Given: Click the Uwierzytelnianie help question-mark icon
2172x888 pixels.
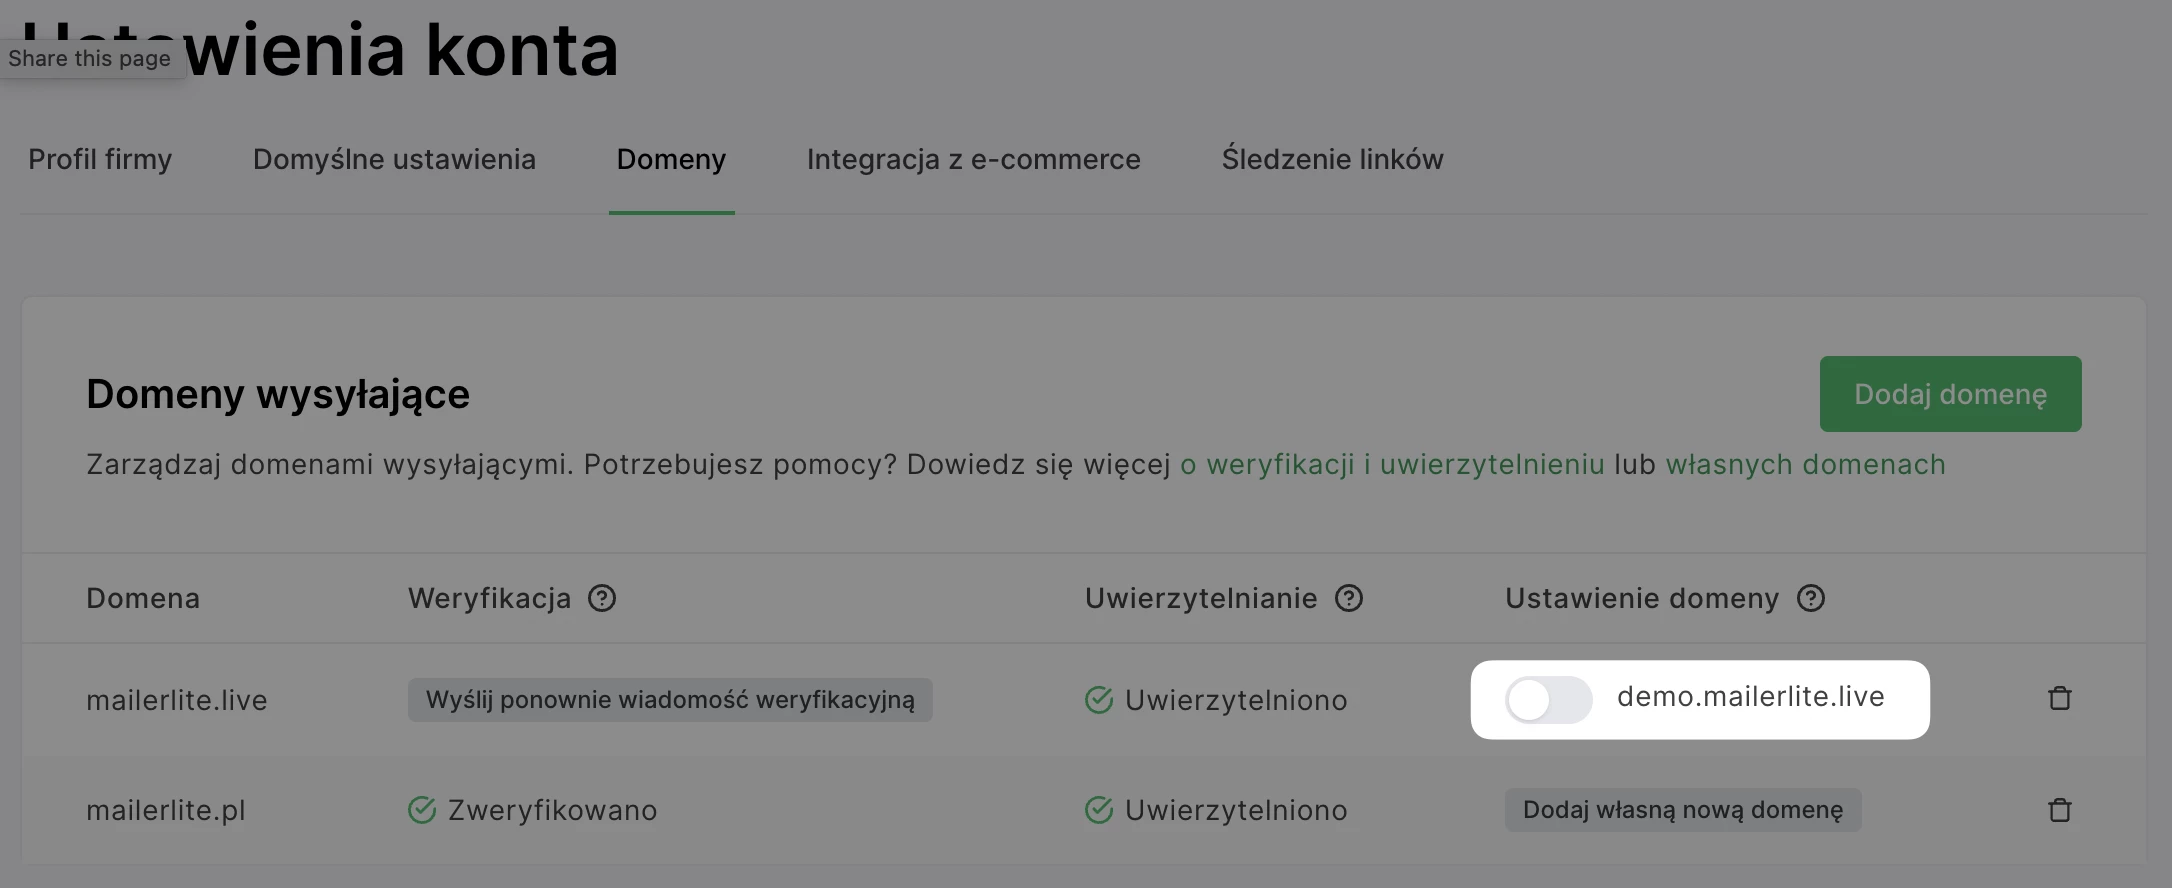Looking at the screenshot, I should 1349,598.
